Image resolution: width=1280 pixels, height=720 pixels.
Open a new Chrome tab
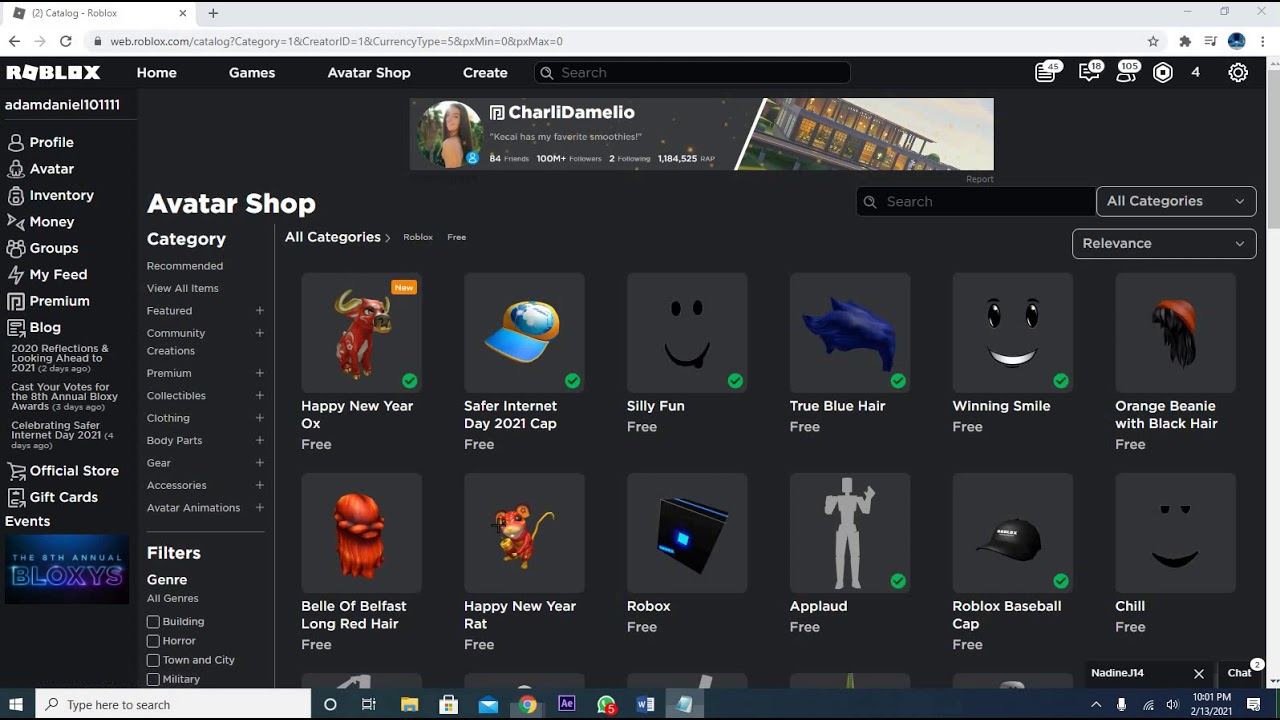[x=213, y=13]
